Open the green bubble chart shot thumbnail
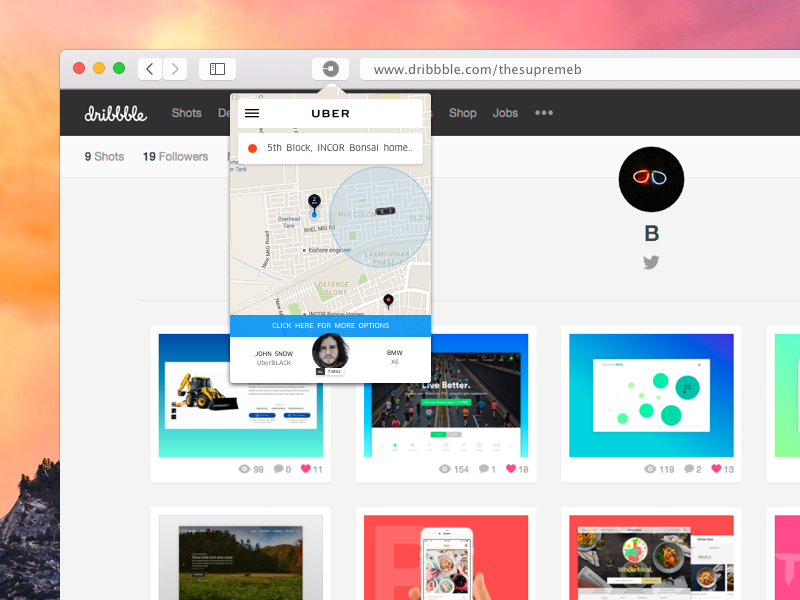 651,395
